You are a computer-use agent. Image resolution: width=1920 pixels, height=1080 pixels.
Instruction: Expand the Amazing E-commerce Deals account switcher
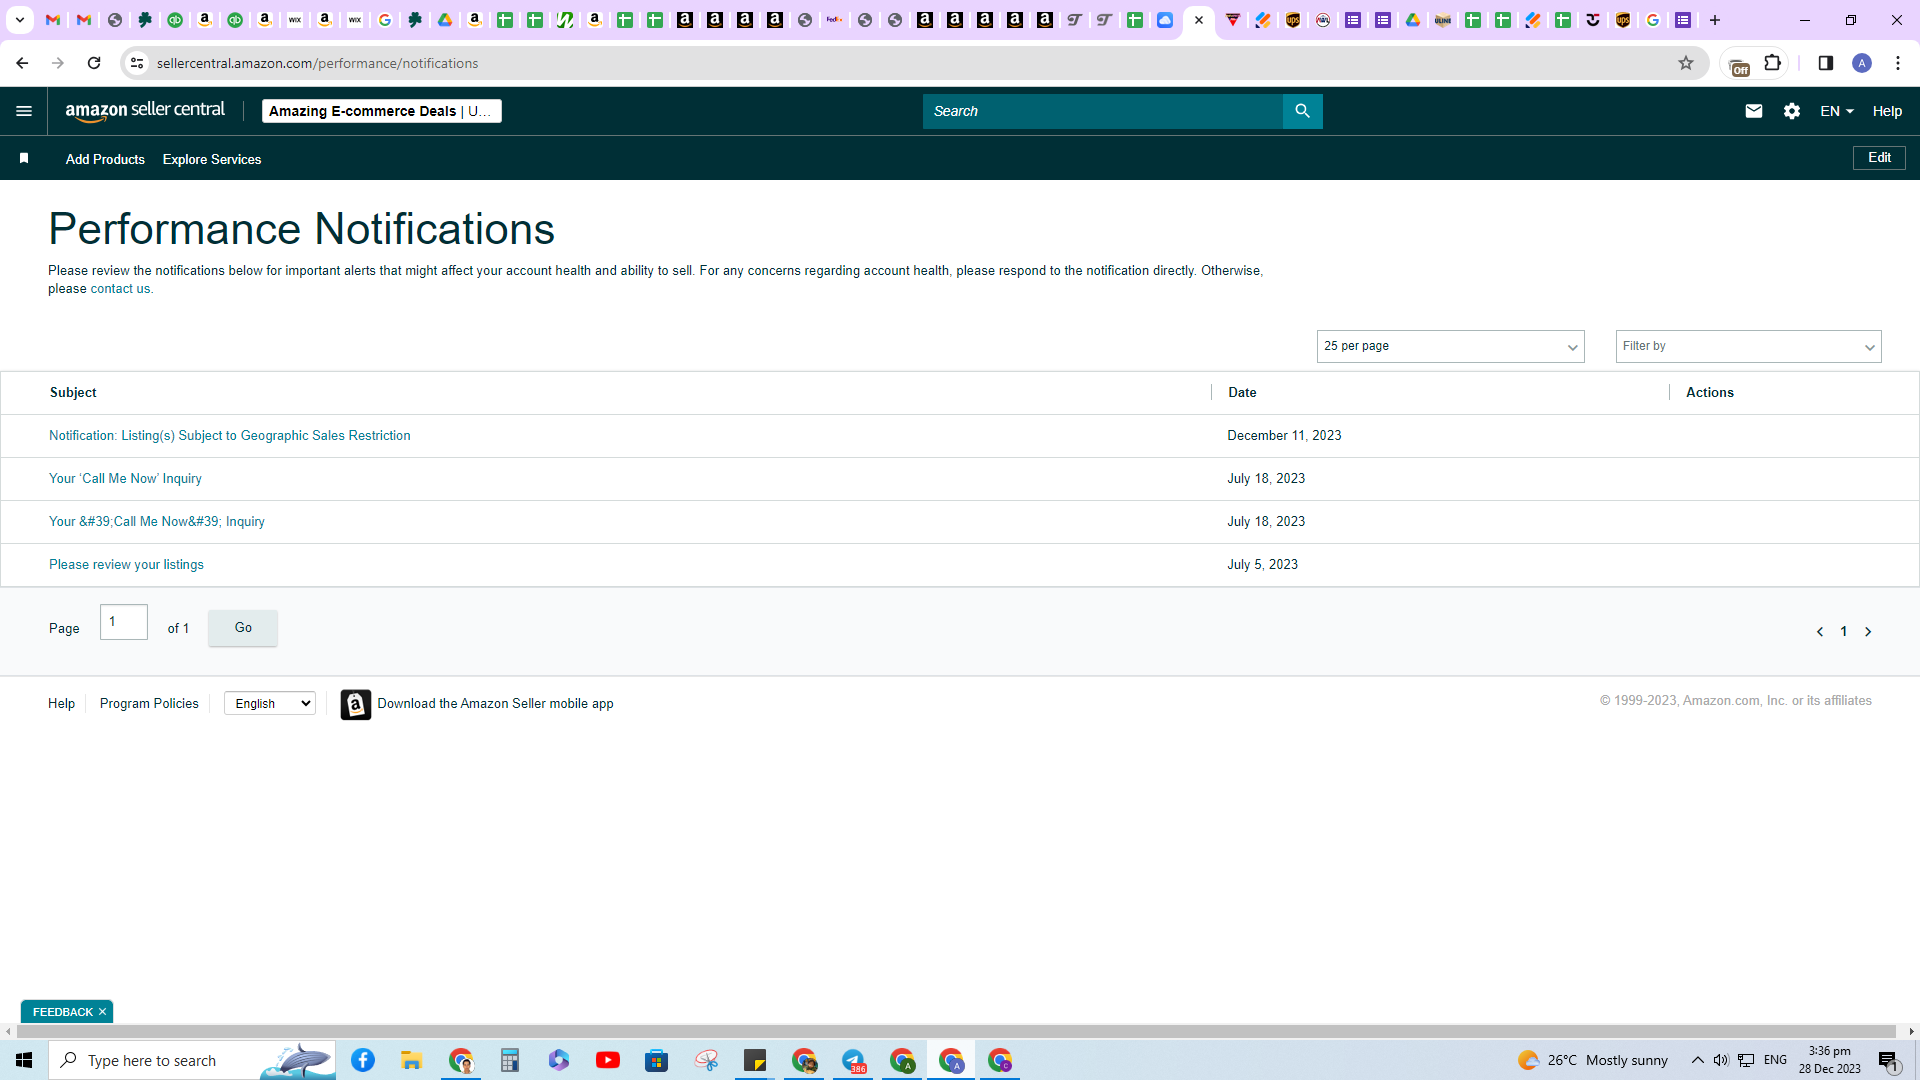coord(382,111)
